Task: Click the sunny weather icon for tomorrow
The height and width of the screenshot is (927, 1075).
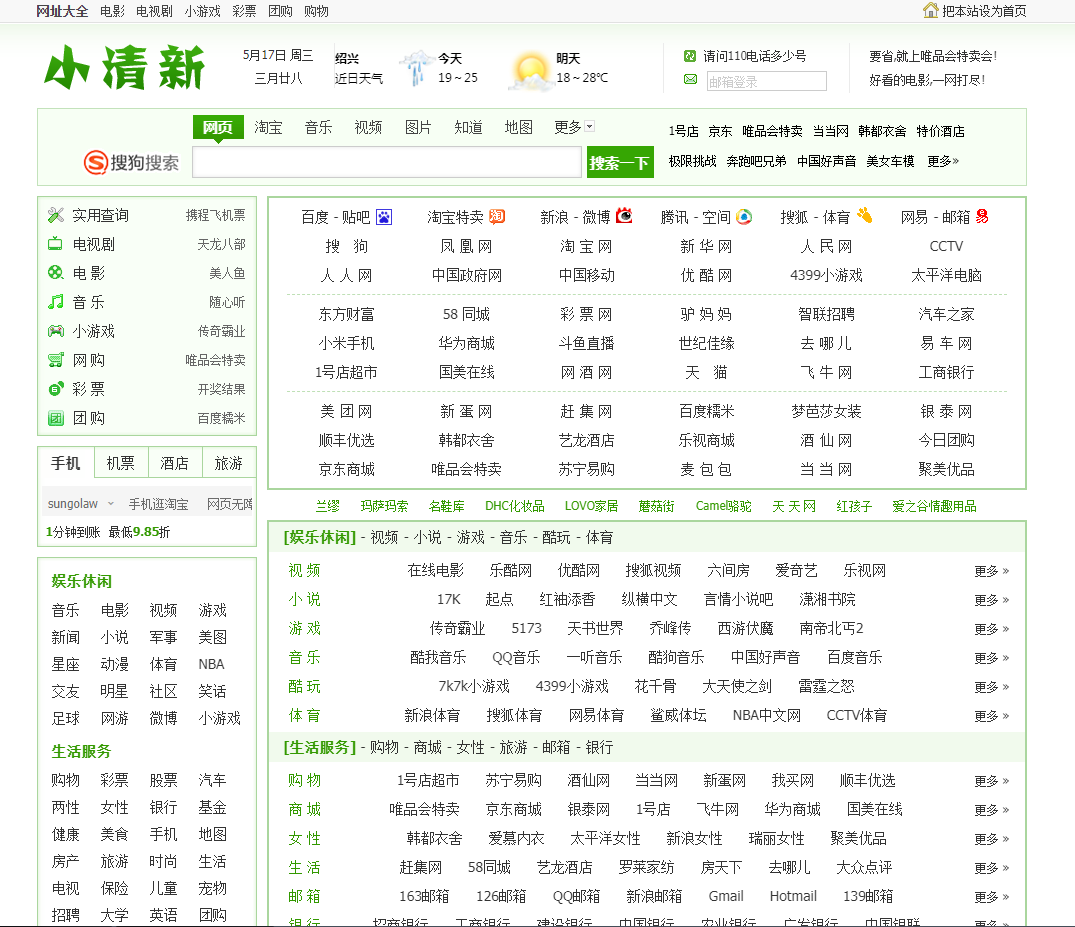Action: click(x=531, y=72)
